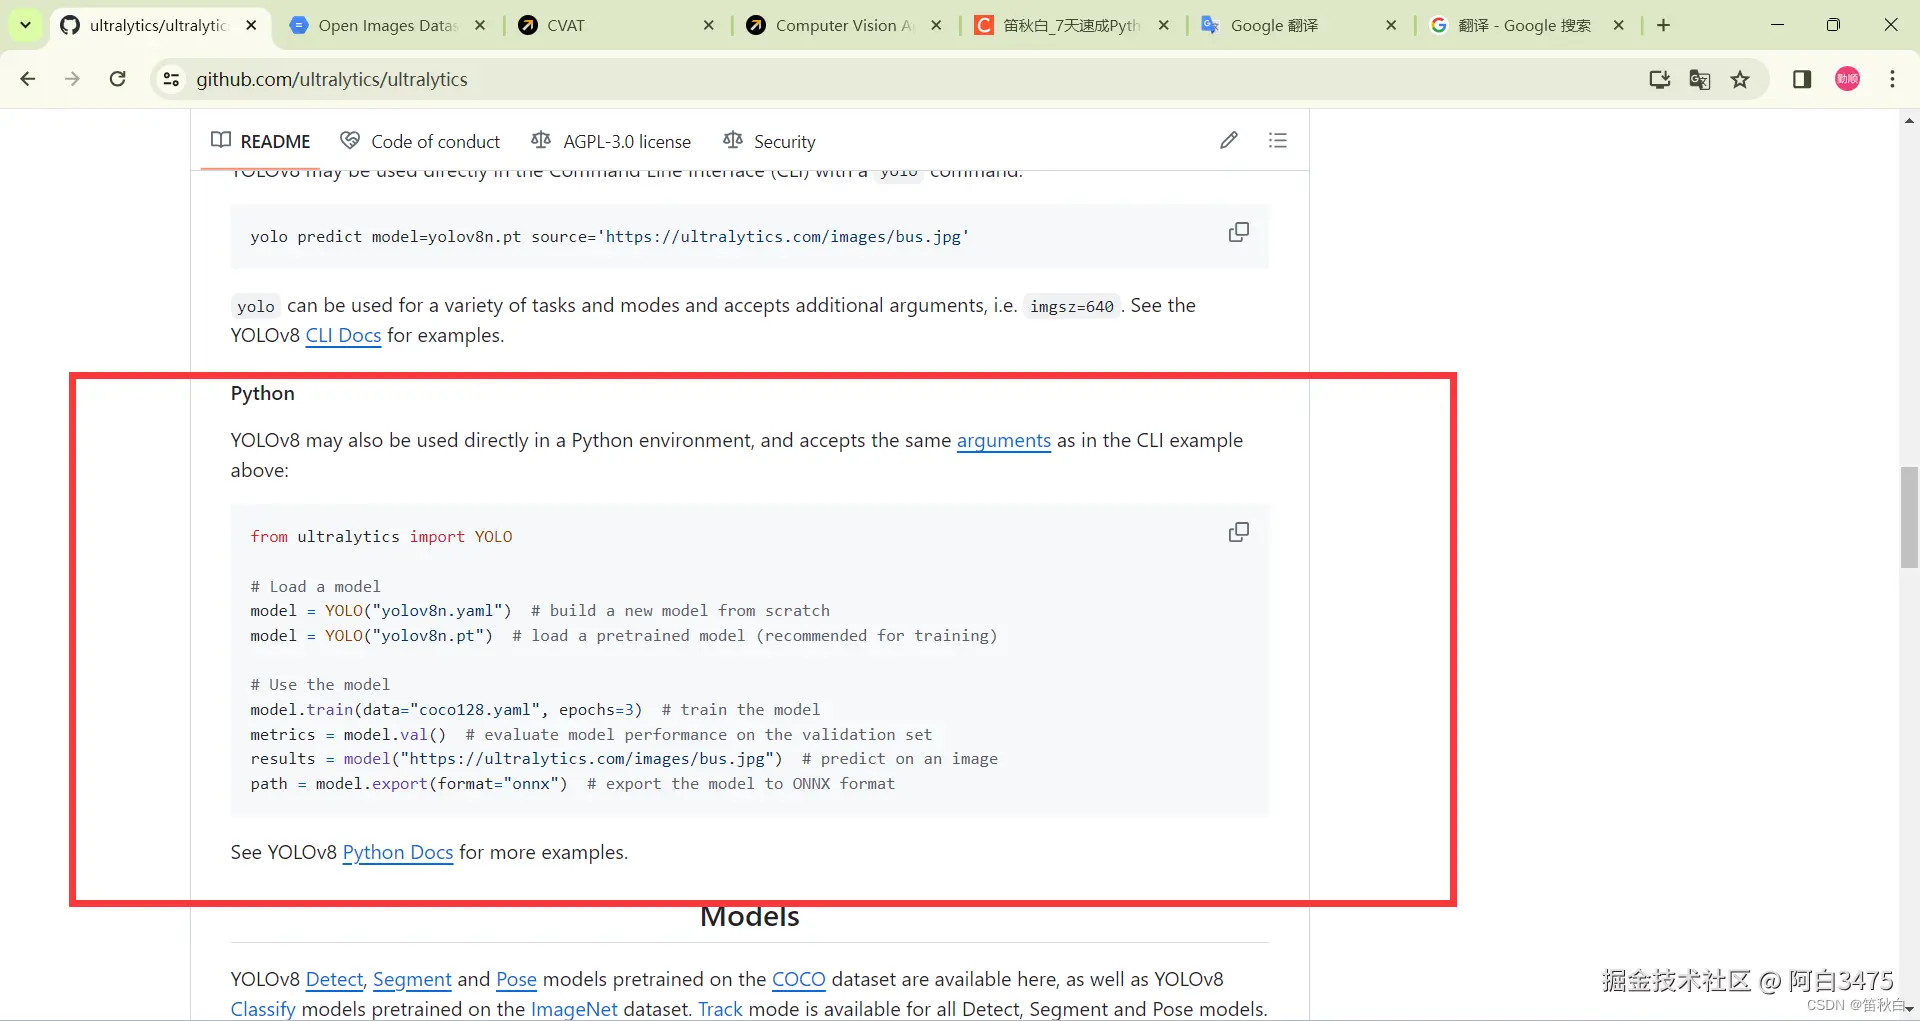Copy the yolo predict CLI command
The width and height of the screenshot is (1920, 1021).
1238,232
